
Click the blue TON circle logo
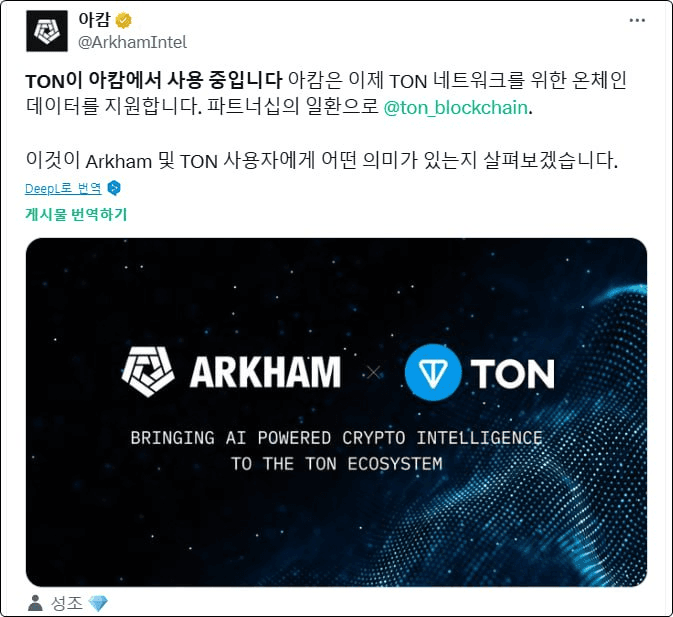click(x=433, y=372)
